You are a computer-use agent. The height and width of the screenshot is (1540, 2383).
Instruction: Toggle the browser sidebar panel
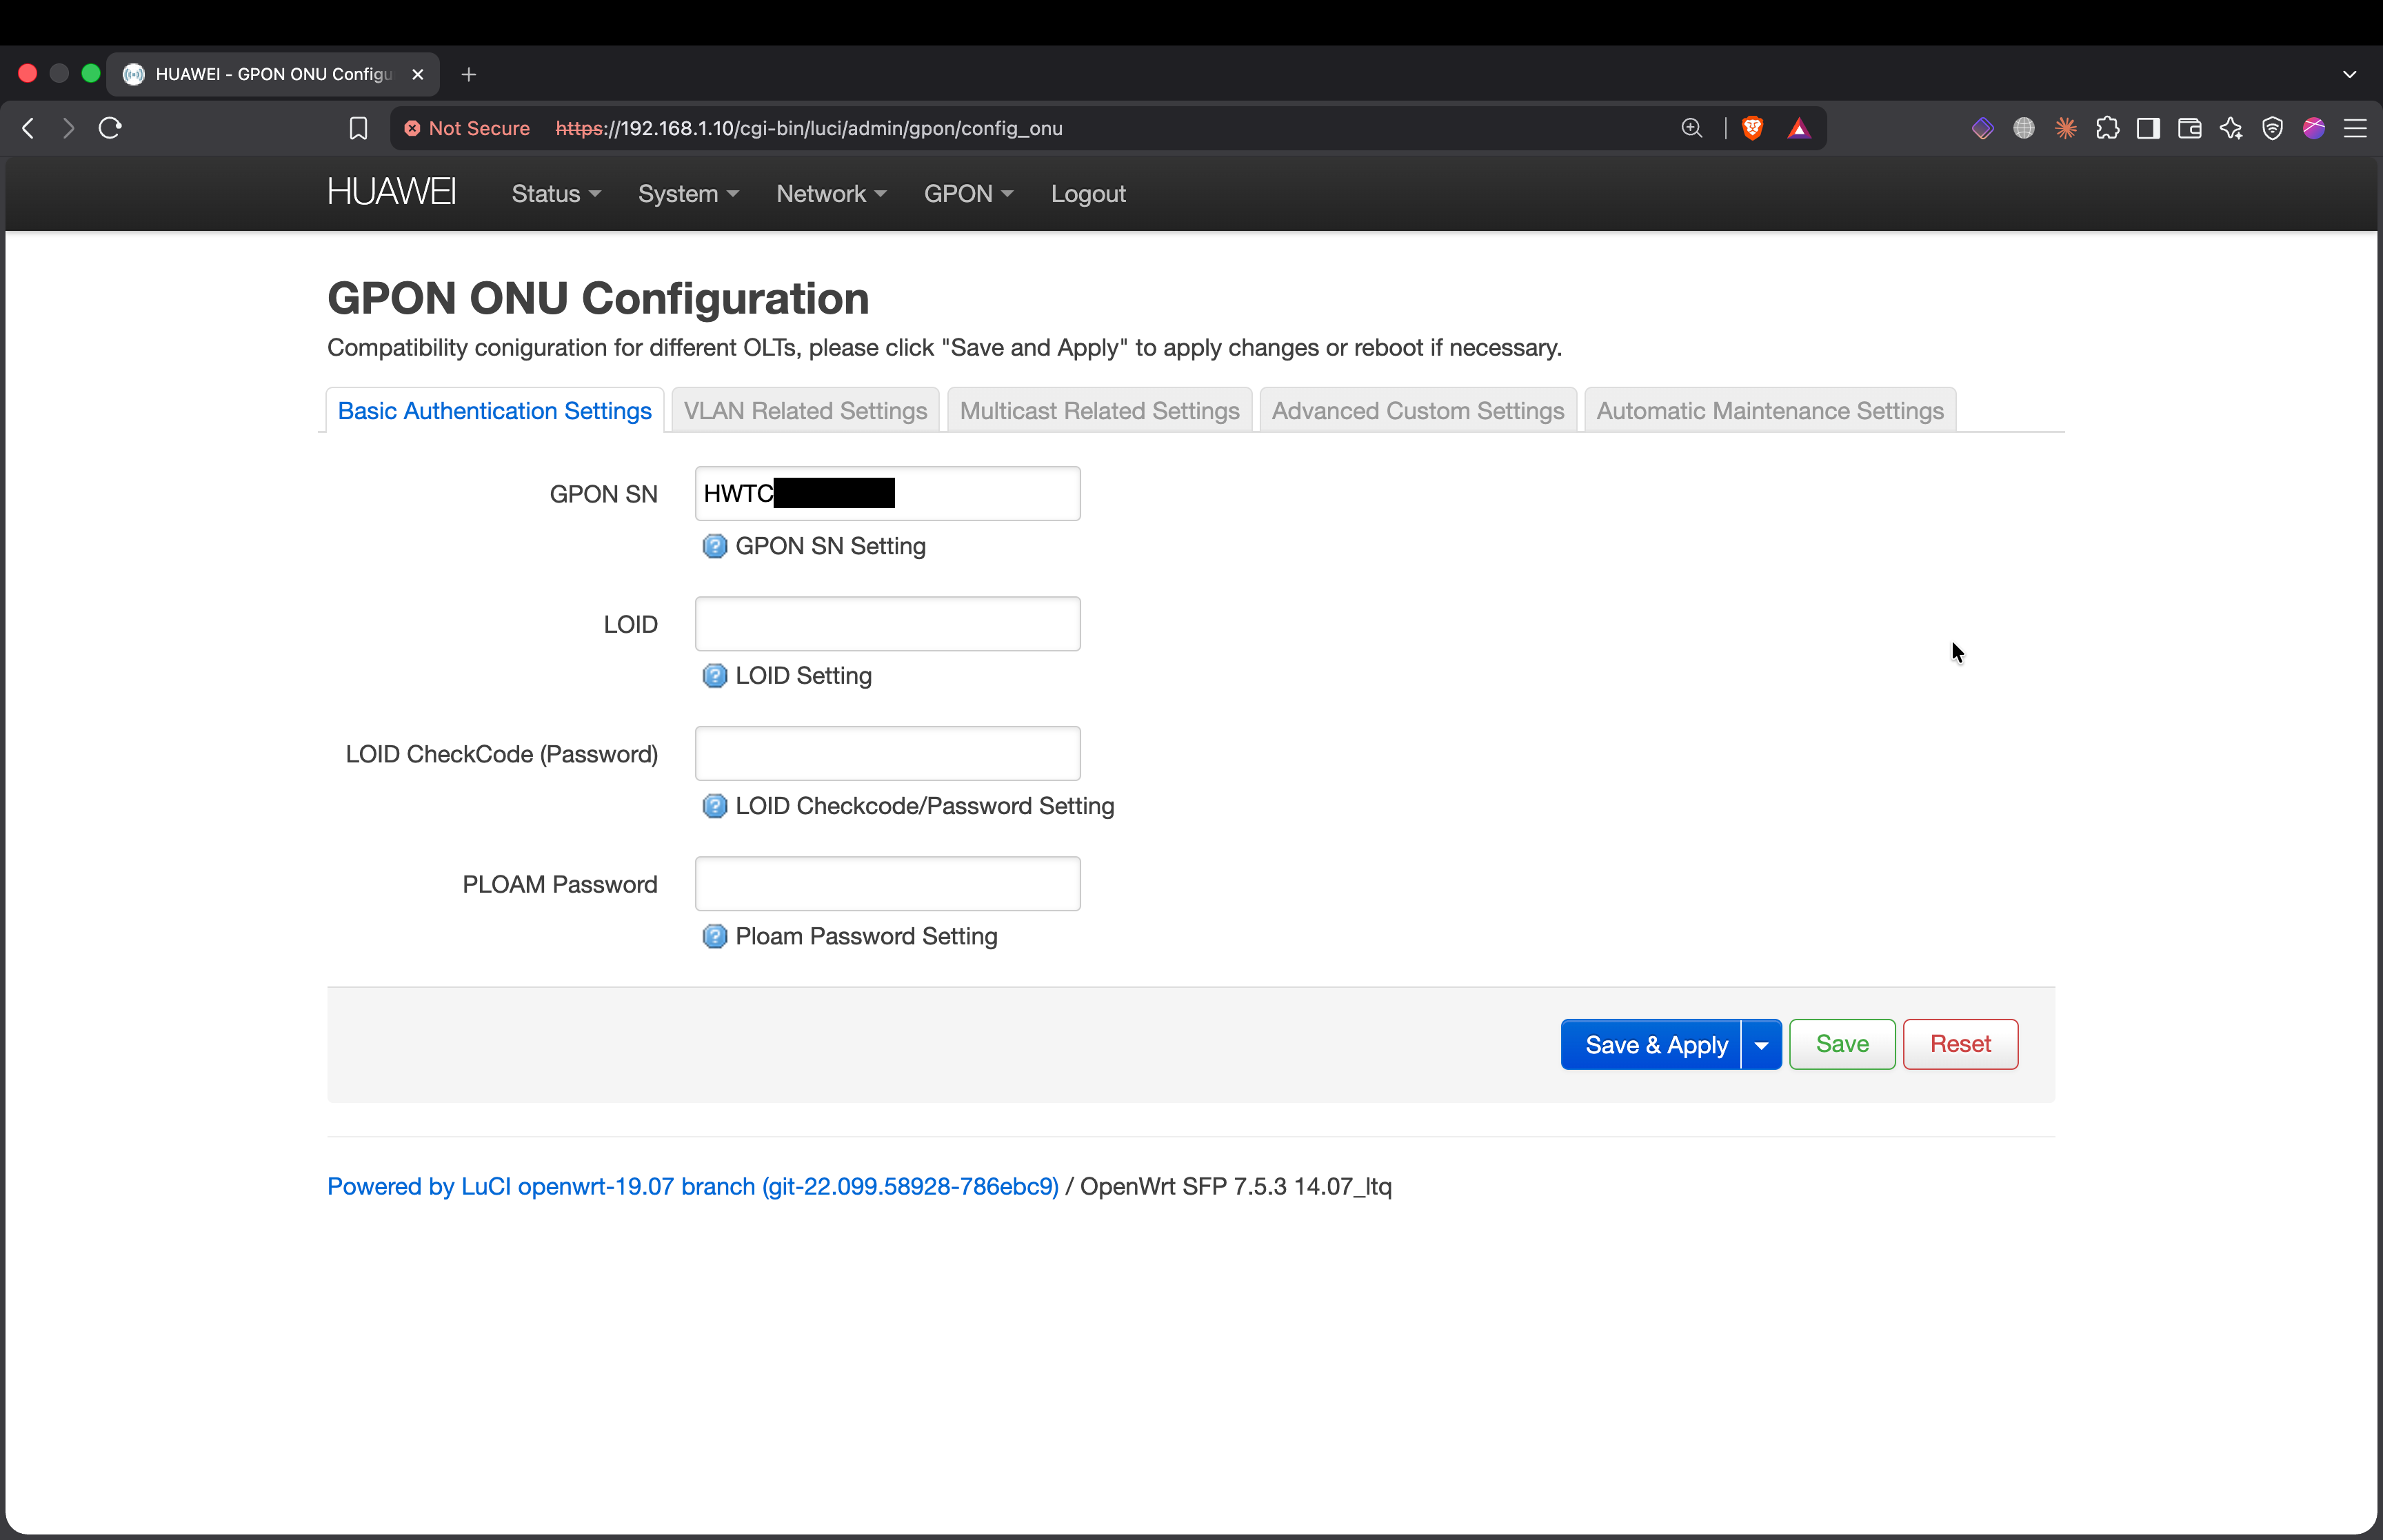2148,128
